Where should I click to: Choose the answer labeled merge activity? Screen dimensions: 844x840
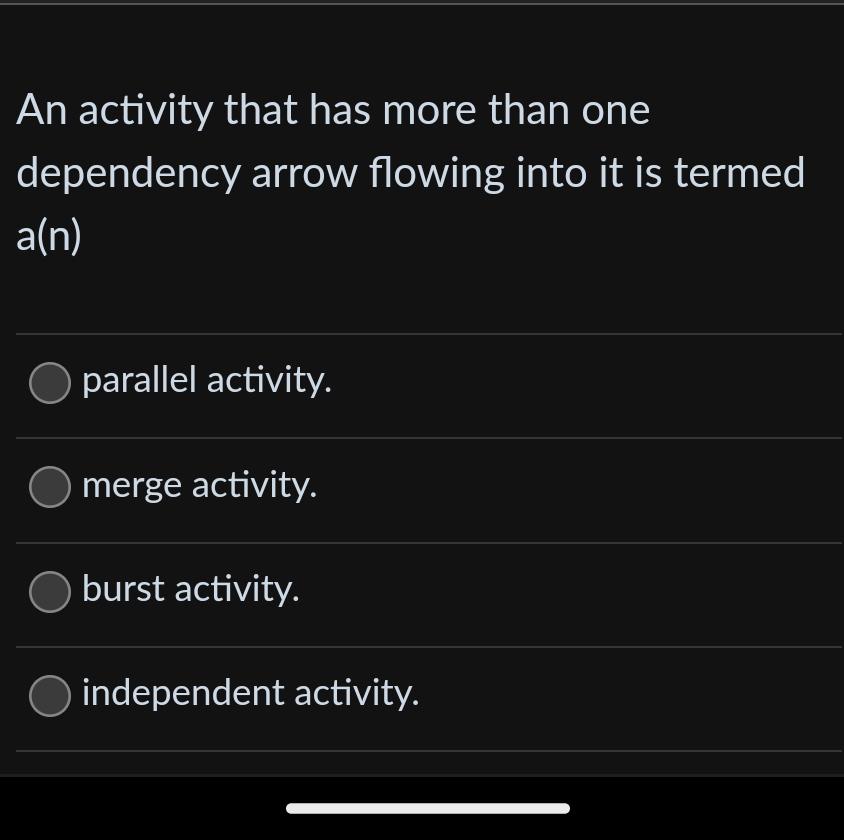coord(199,486)
